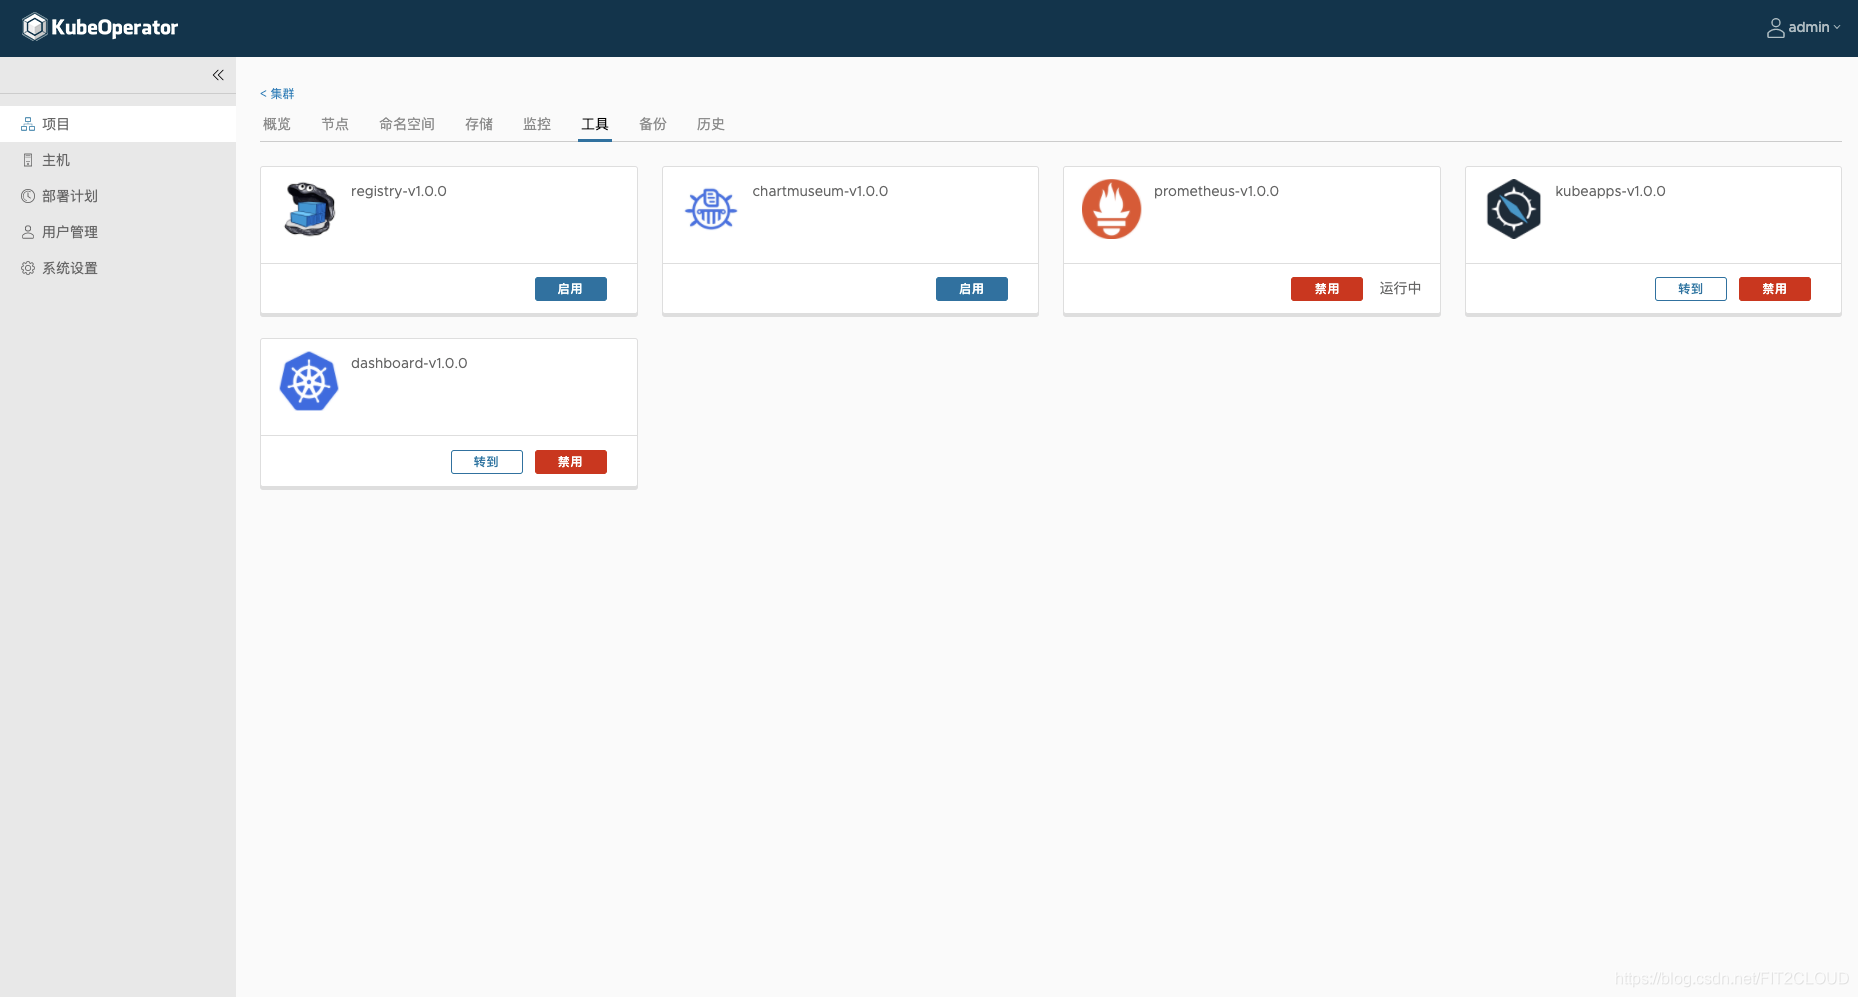This screenshot has height=997, width=1858.
Task: Open 主机 in the sidebar
Action: 118,160
